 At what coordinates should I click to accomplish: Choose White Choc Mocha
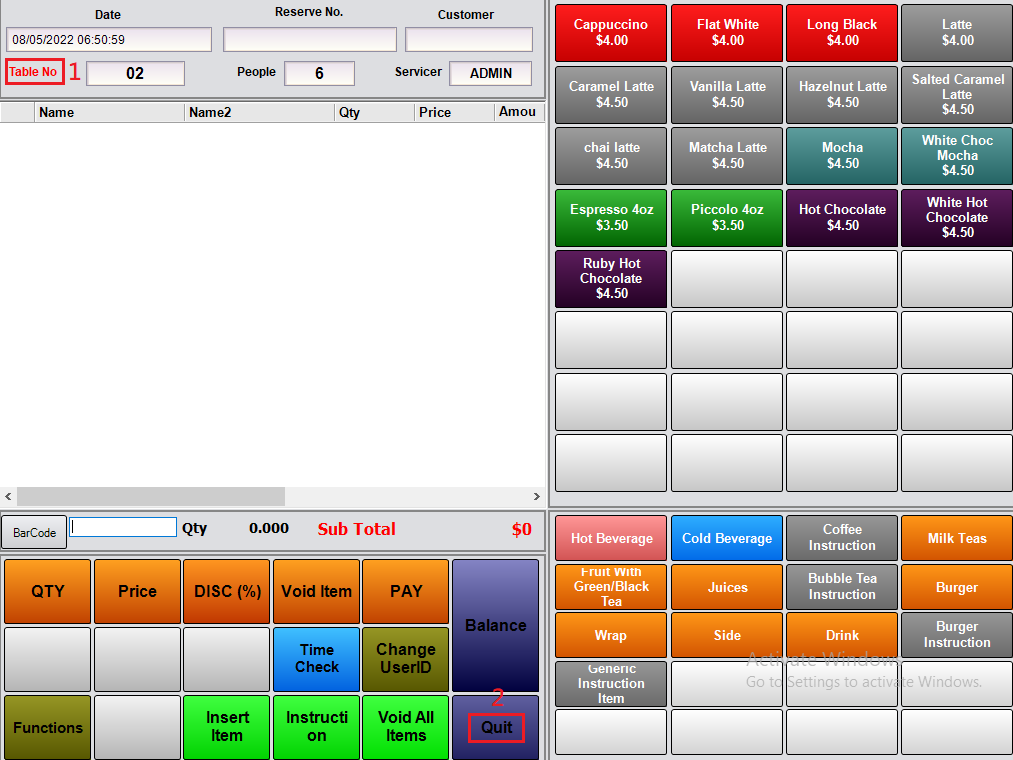(957, 156)
